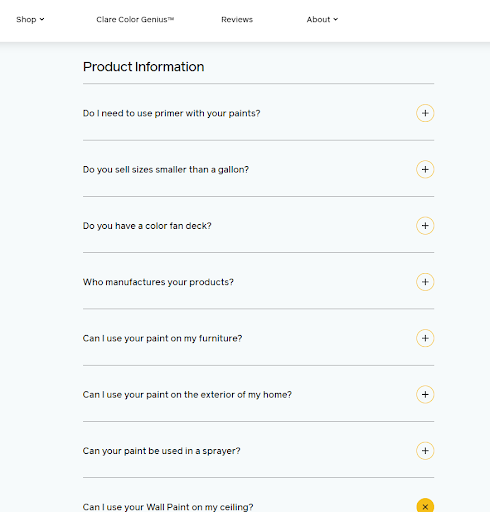Open the color fan deck plus icon

point(425,226)
